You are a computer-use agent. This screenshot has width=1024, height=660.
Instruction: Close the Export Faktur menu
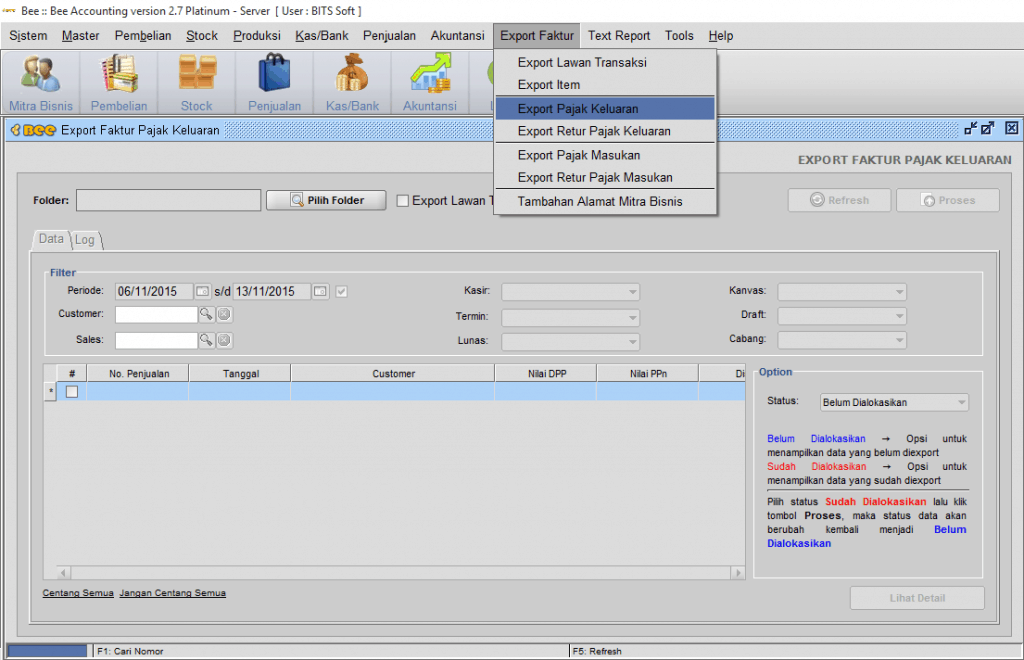coord(537,36)
